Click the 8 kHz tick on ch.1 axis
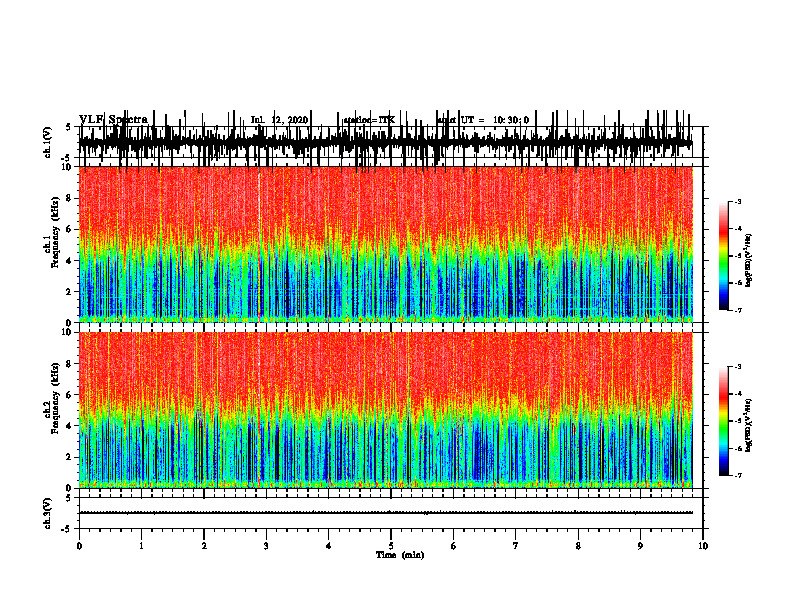The width and height of the screenshot is (792, 612). click(x=70, y=198)
